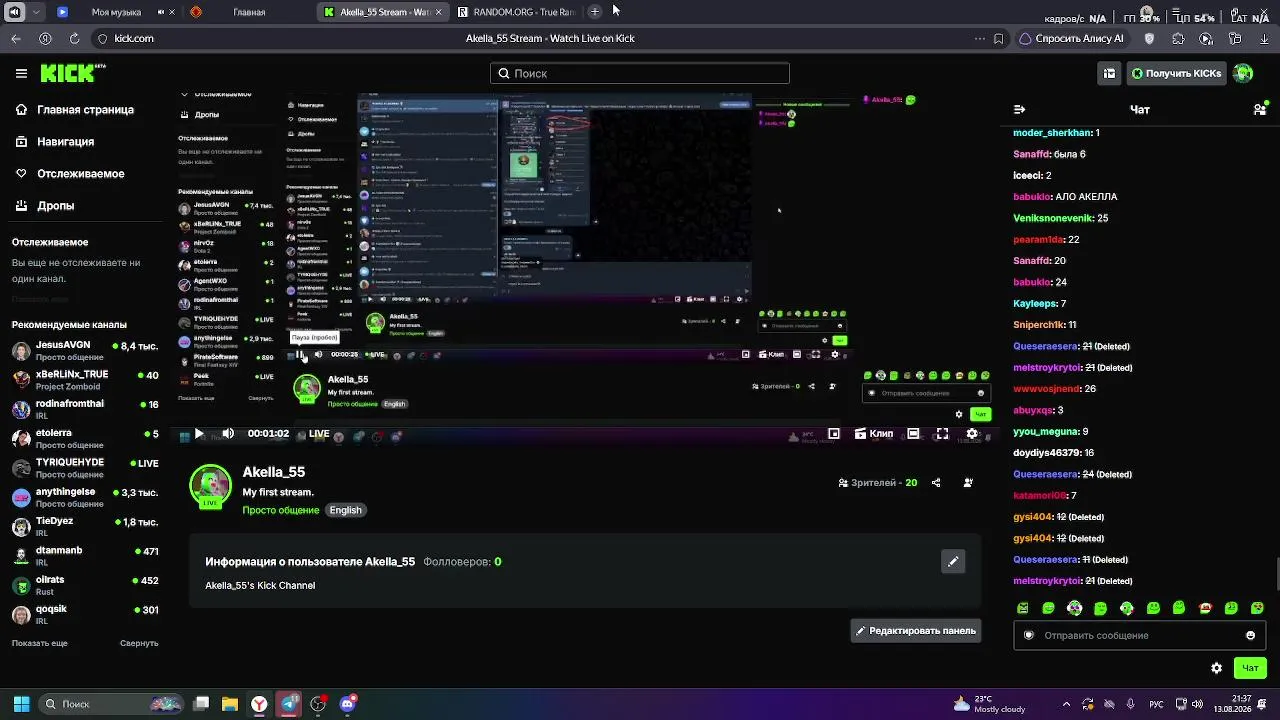Open File Explorer from taskbar

230,704
